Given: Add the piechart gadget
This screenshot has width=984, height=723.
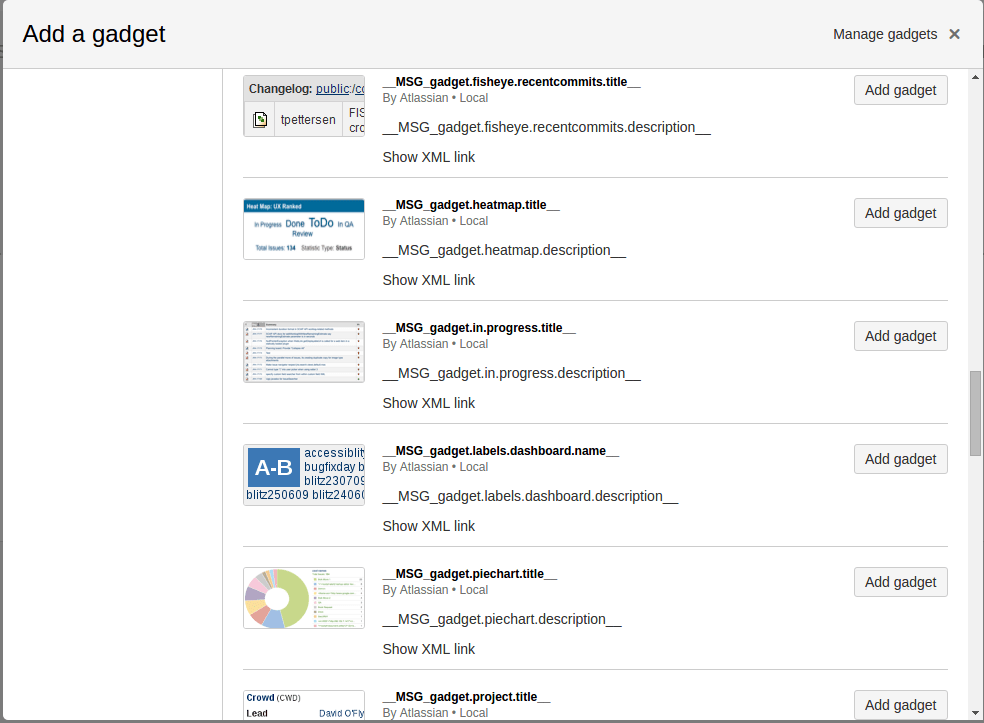Looking at the screenshot, I should 900,582.
